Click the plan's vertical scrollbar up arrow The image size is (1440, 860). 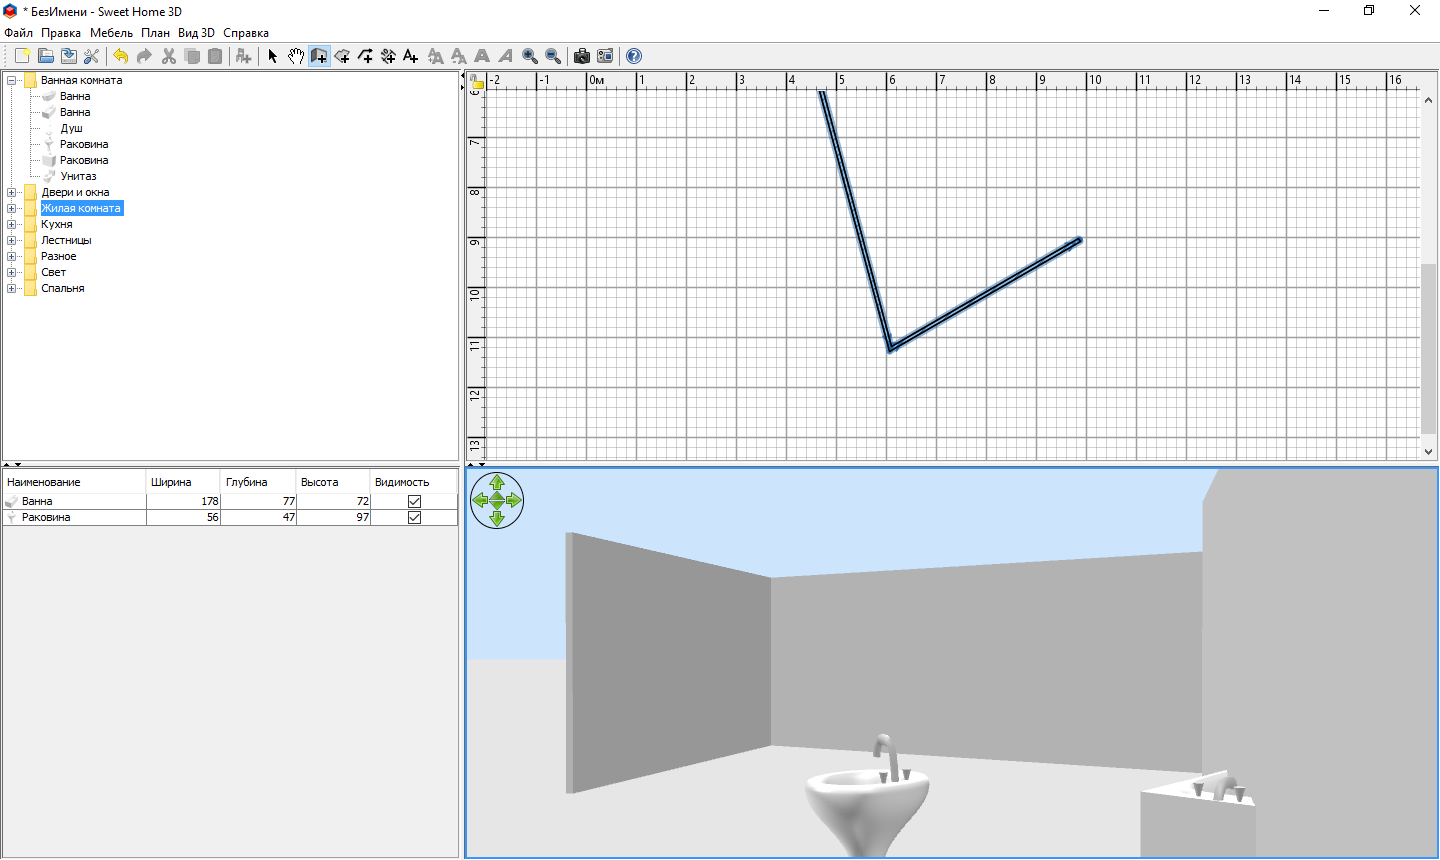(x=1429, y=98)
